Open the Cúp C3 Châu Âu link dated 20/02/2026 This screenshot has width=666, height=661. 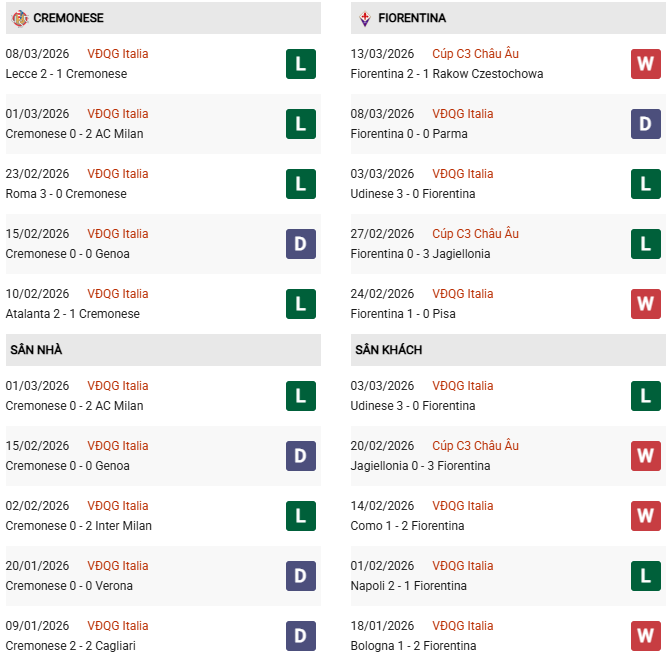[475, 446]
